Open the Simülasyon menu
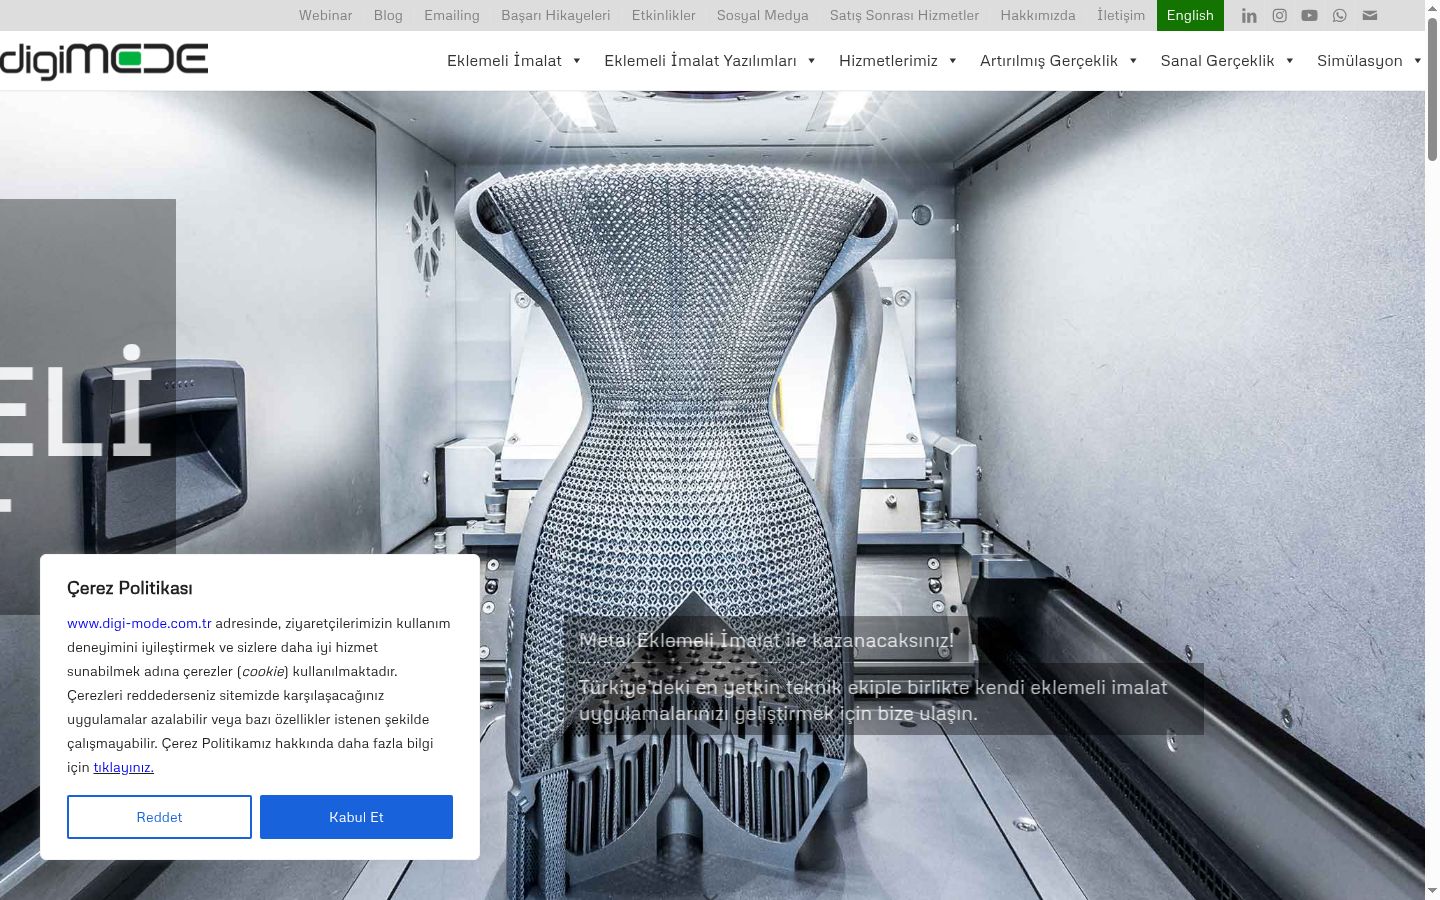Viewport: 1440px width, 900px height. (x=1360, y=61)
